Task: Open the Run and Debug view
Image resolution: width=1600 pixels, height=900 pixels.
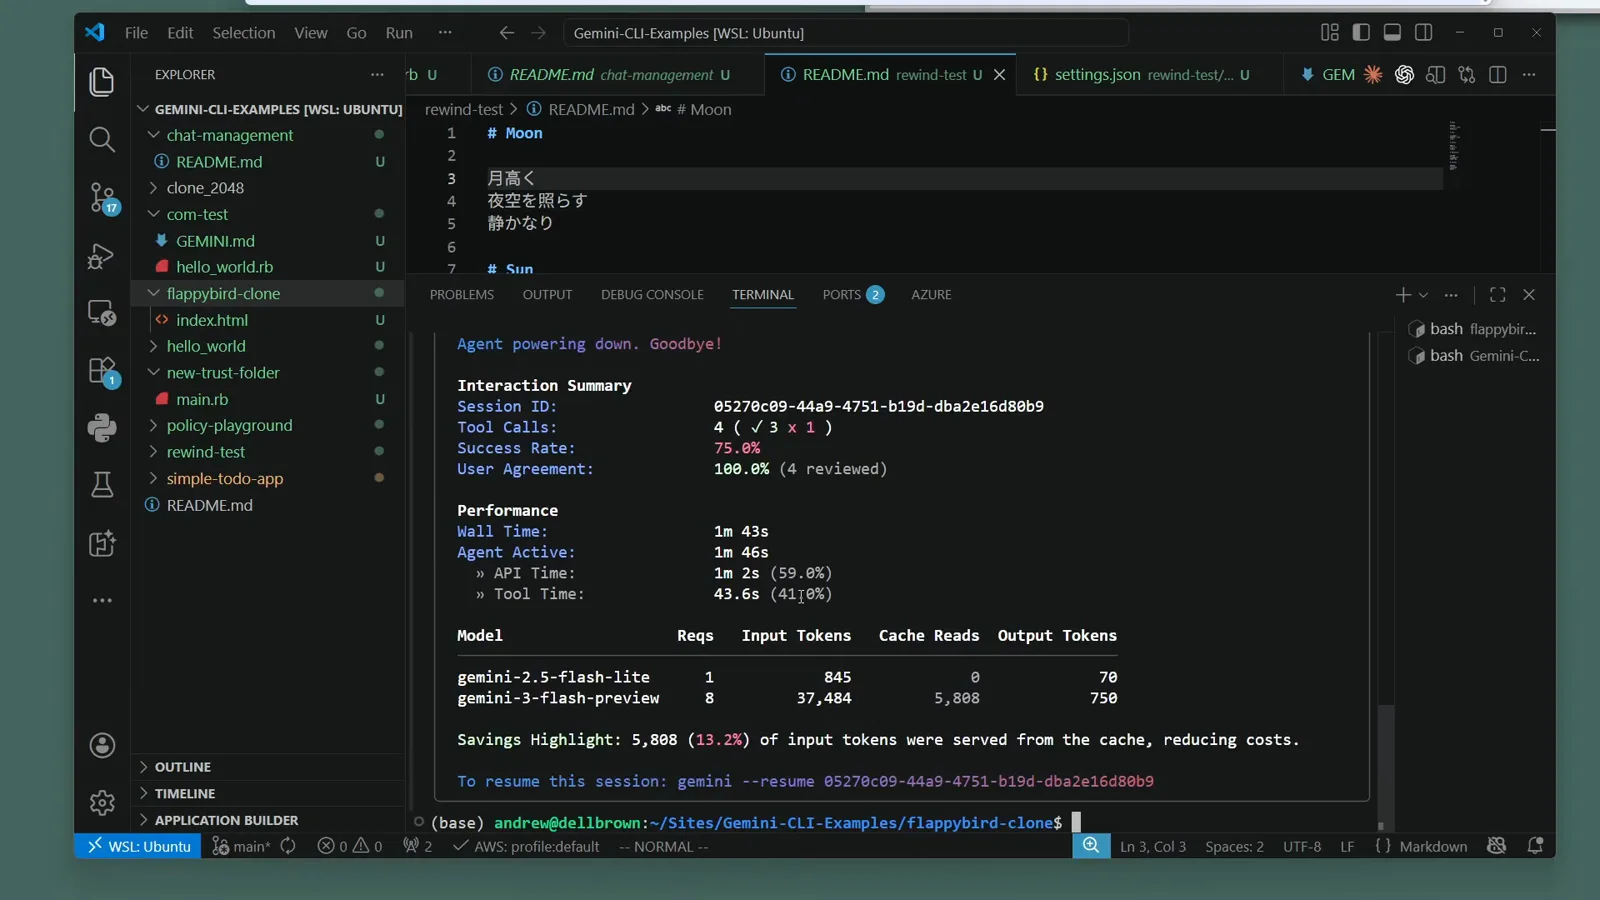Action: click(x=102, y=256)
